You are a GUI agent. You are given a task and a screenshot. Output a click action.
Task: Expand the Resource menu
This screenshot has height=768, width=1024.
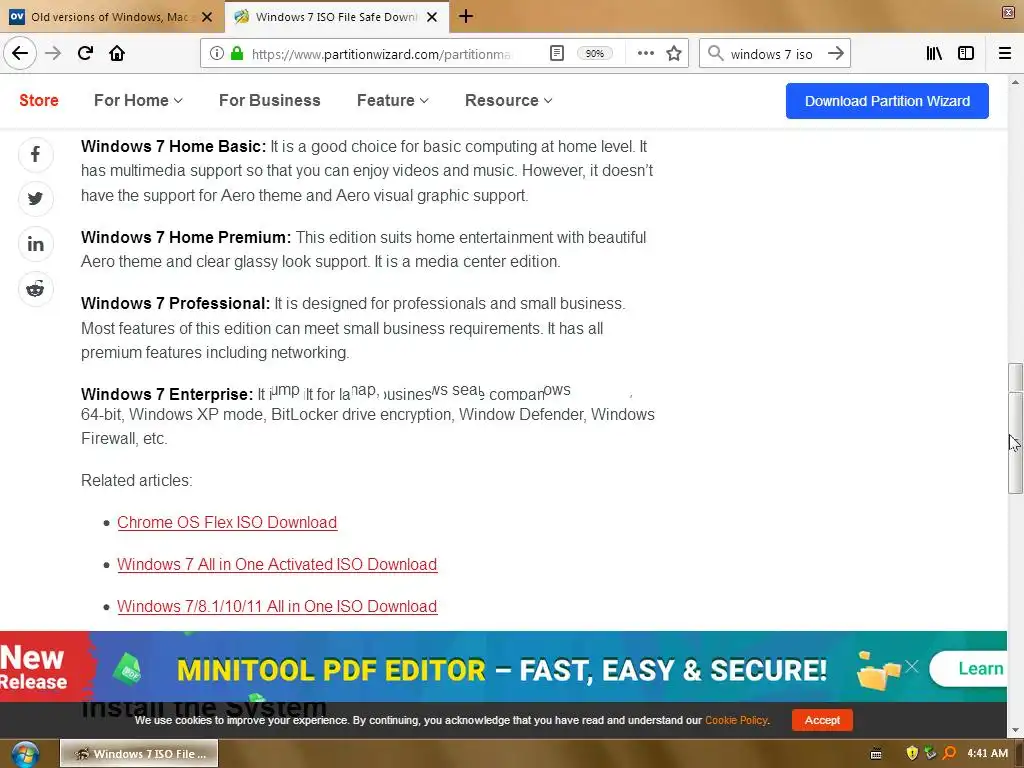click(x=509, y=101)
